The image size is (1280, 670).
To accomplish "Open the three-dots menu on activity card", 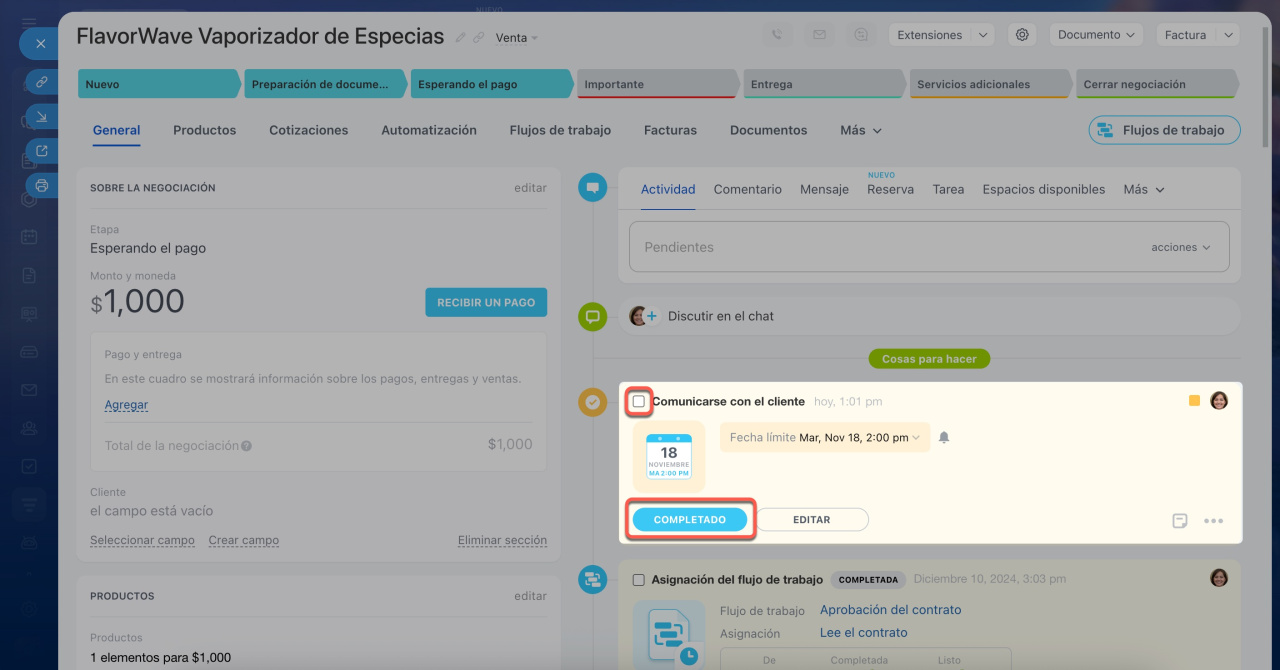I will point(1213,521).
